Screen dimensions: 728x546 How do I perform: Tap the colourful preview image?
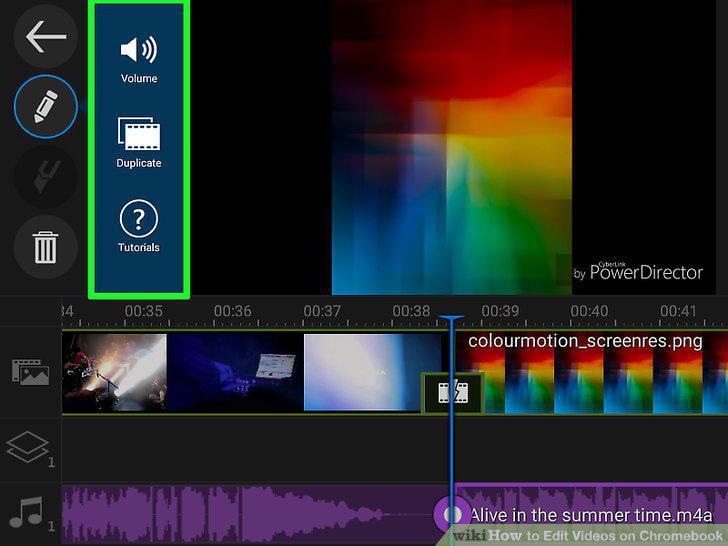(451, 147)
